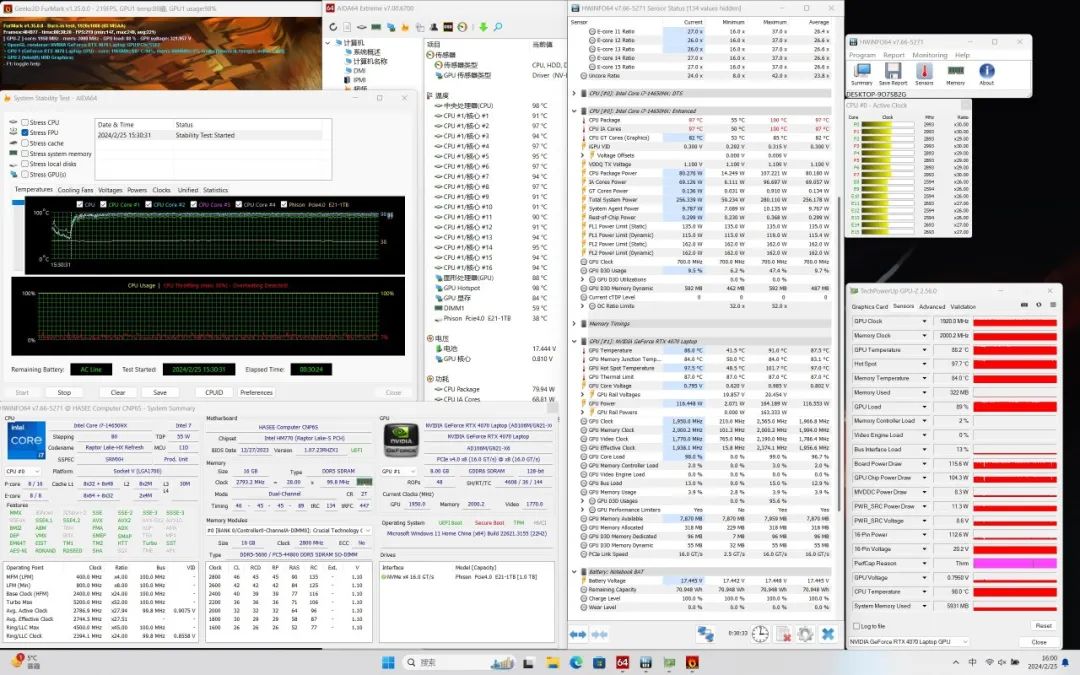1080x675 pixels.
Task: Enable the Stress CPU checkbox
Action: (x=24, y=123)
